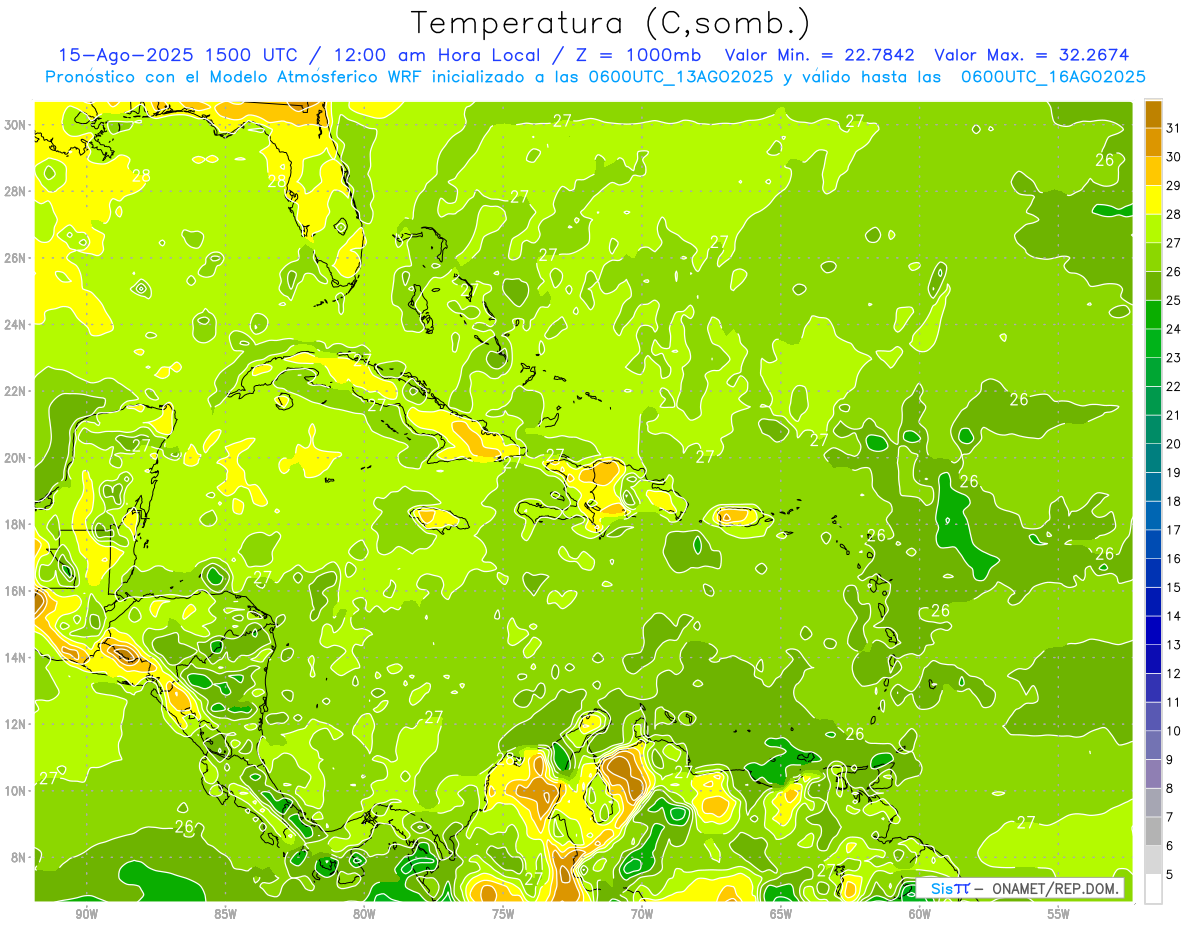Click the '26N' latitude axis label
Screen dimensions: 1200x927
pyautogui.click(x=17, y=258)
